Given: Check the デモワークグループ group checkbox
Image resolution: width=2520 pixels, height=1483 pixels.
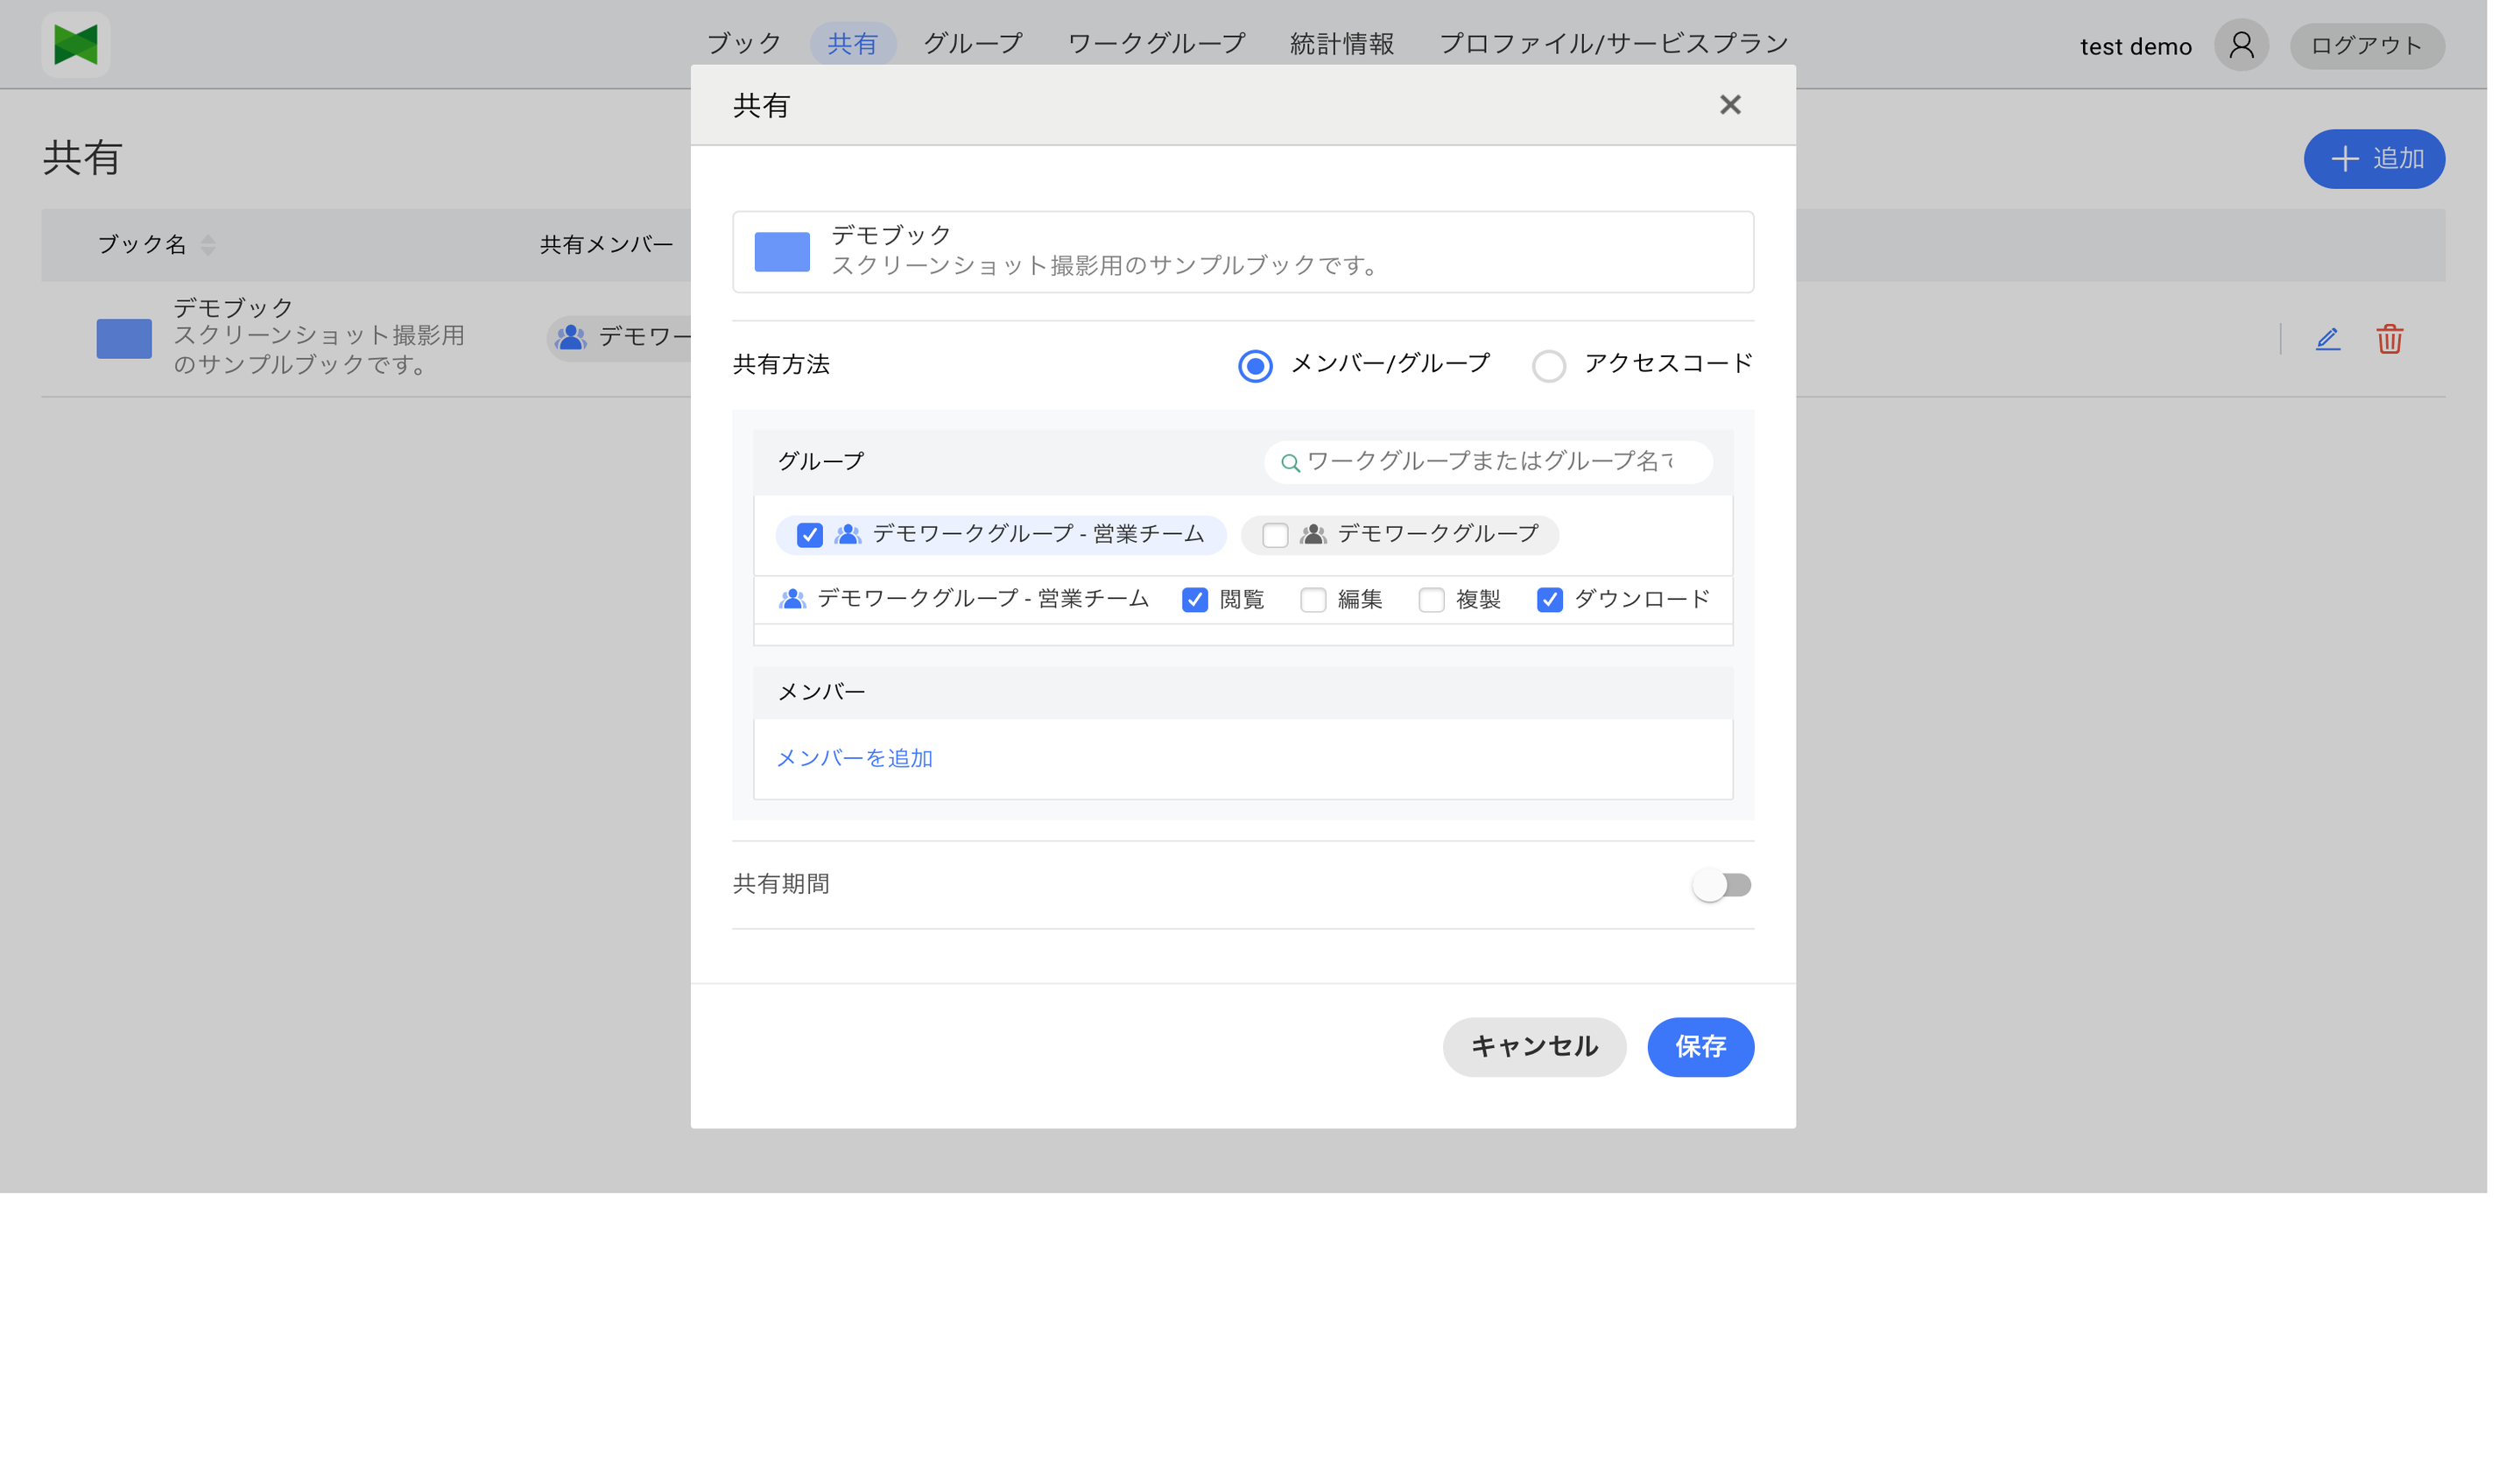Looking at the screenshot, I should [1275, 535].
